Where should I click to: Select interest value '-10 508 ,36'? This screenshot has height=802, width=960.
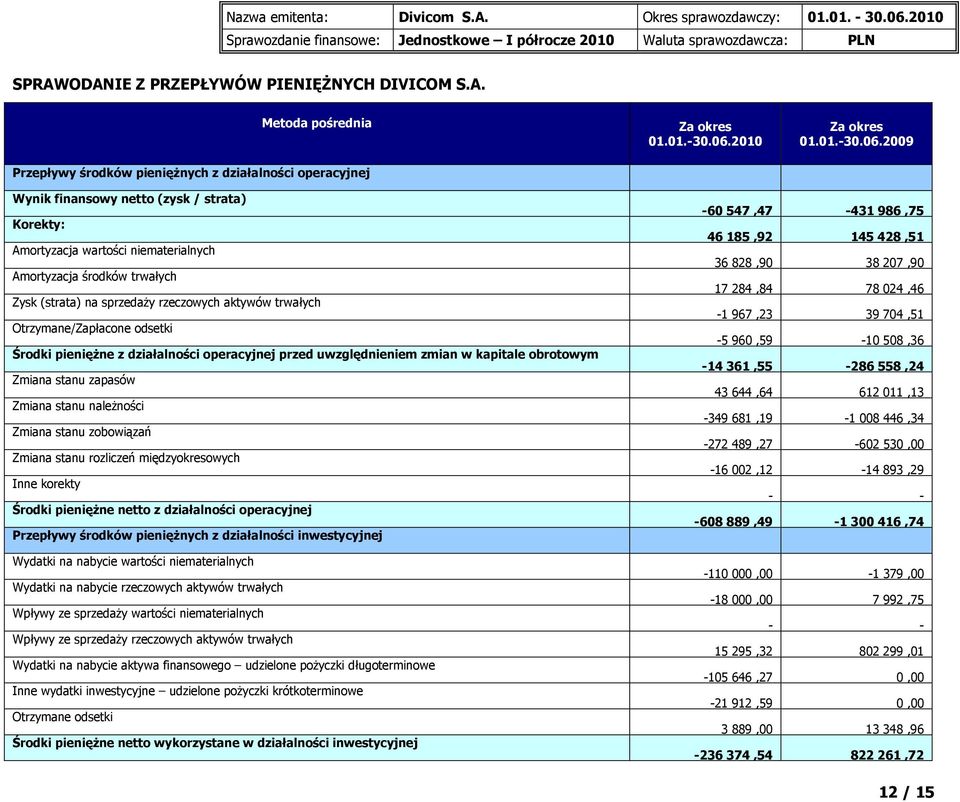click(x=892, y=340)
